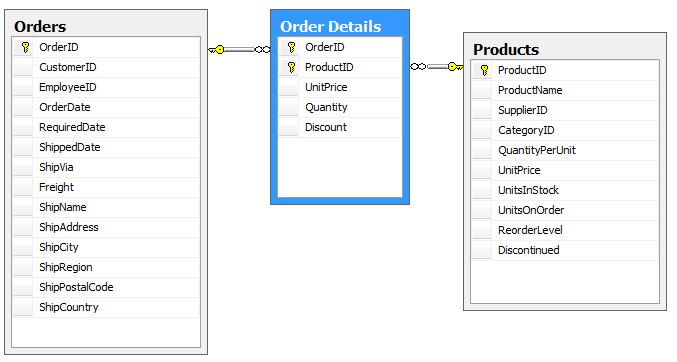Image resolution: width=677 pixels, height=362 pixels.
Task: Click the Discontinued row in Products
Action: point(565,250)
